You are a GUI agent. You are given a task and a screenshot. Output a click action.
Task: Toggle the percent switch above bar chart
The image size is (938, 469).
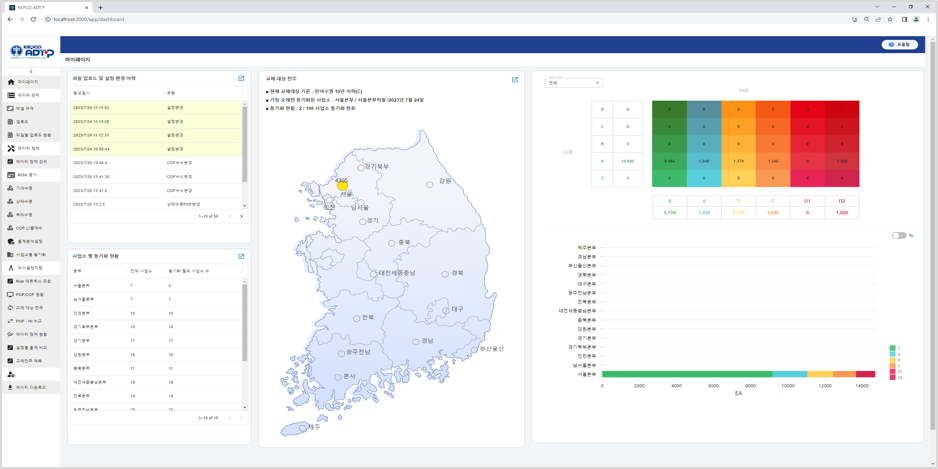click(898, 236)
